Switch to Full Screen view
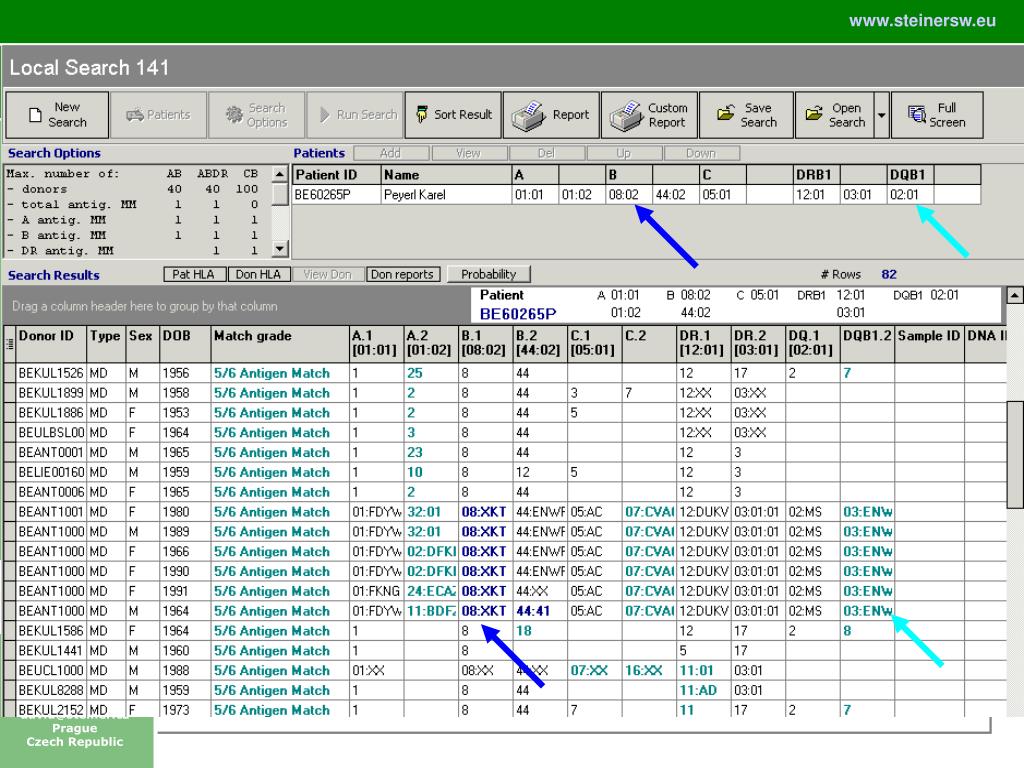 (916, 115)
